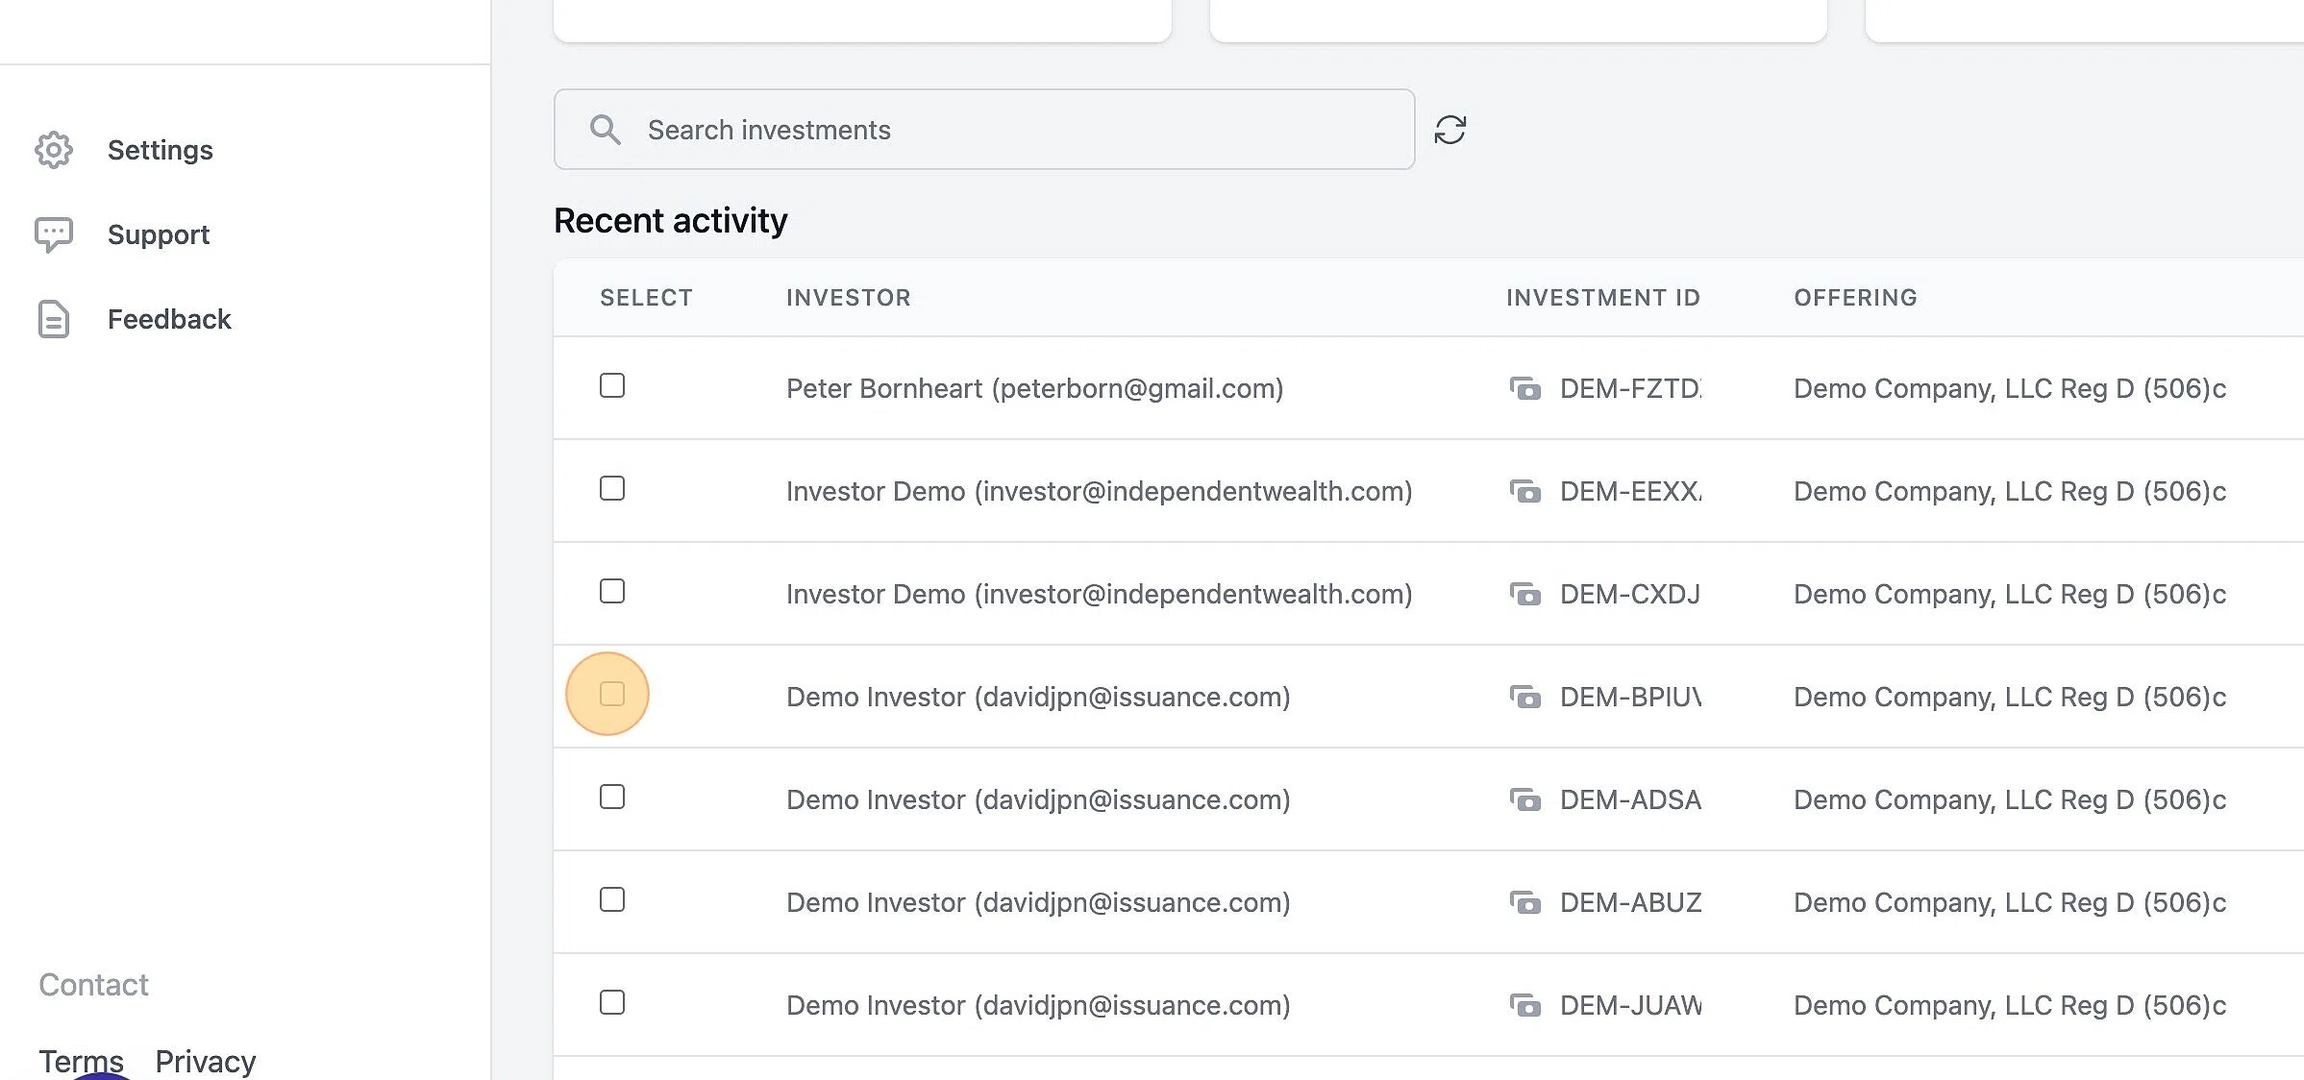The image size is (2304, 1080).
Task: Select Peter Bornheart's investment checkbox
Action: click(x=612, y=386)
